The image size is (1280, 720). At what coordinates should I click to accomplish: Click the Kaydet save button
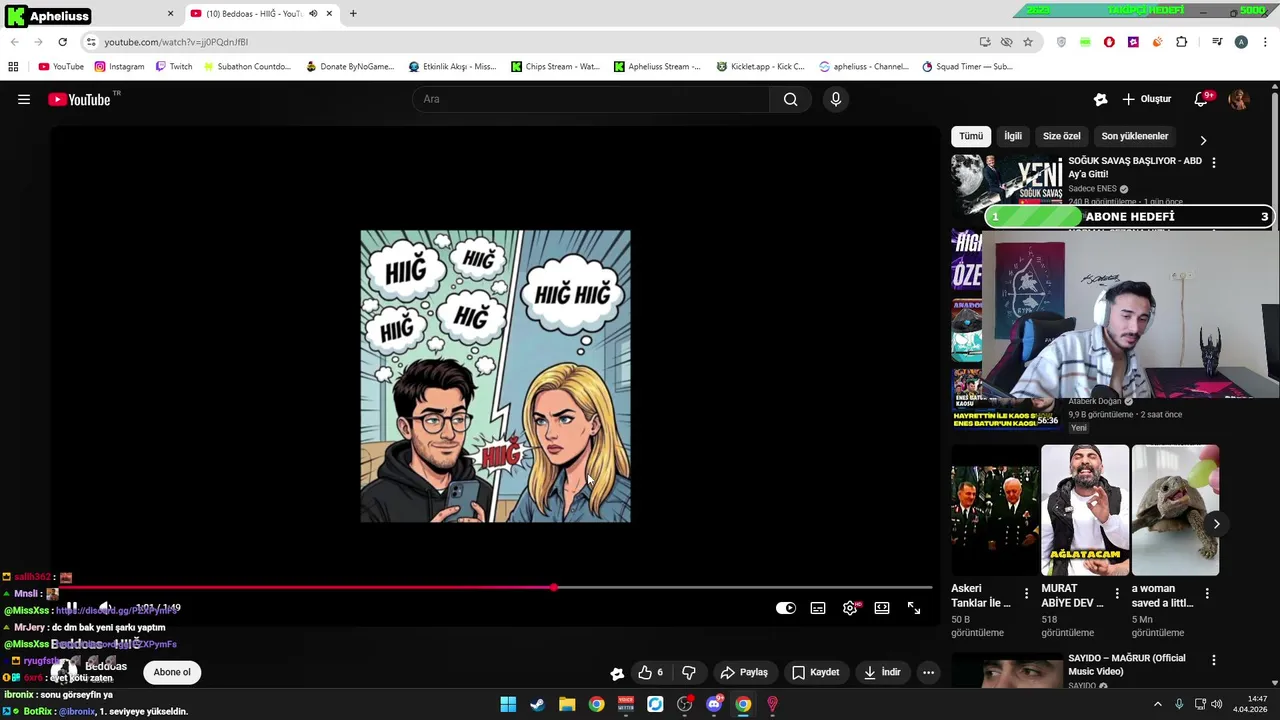[816, 672]
